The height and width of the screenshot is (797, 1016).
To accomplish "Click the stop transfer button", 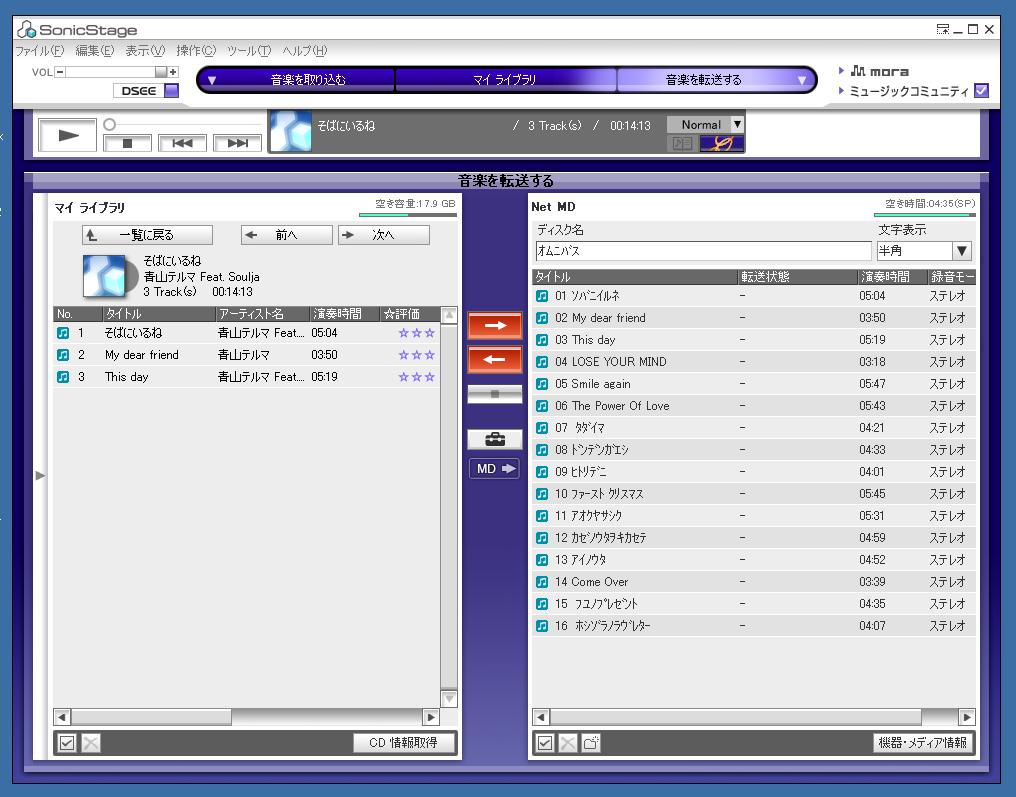I will (x=494, y=394).
